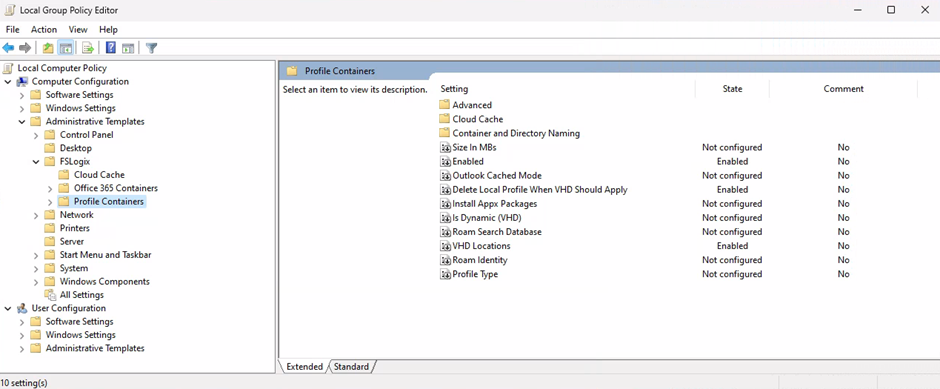Expand the Windows Components tree node
Screen dimensions: 940x389
pyautogui.click(x=37, y=282)
